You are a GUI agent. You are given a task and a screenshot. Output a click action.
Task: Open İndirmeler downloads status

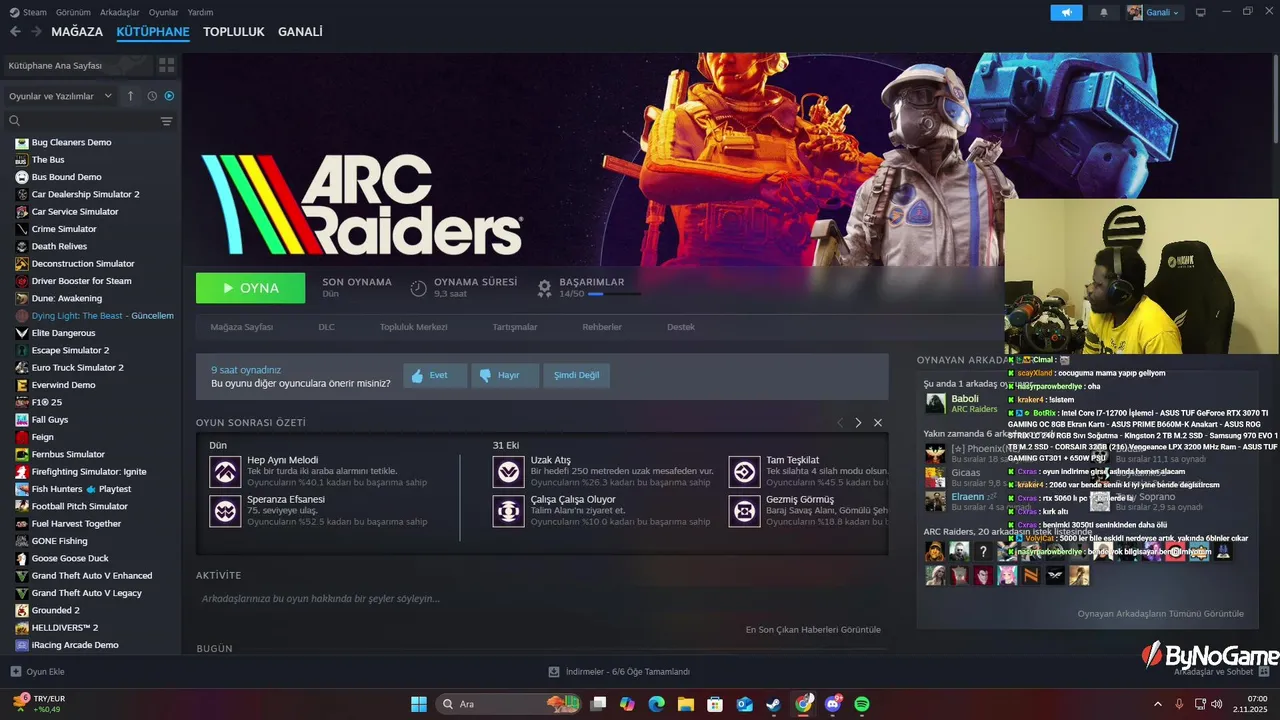tap(620, 672)
